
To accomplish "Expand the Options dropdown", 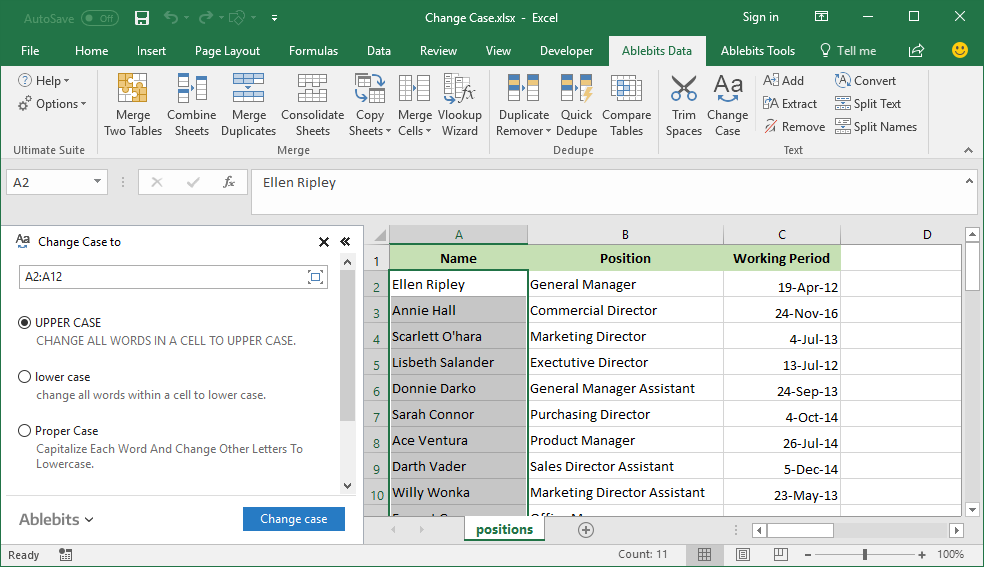I will click(52, 103).
